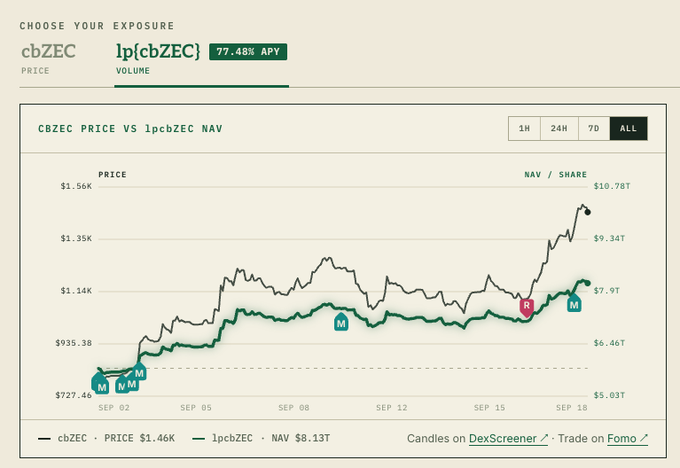Click the 77.48% APY badge
This screenshot has width=680, height=468.
[248, 52]
